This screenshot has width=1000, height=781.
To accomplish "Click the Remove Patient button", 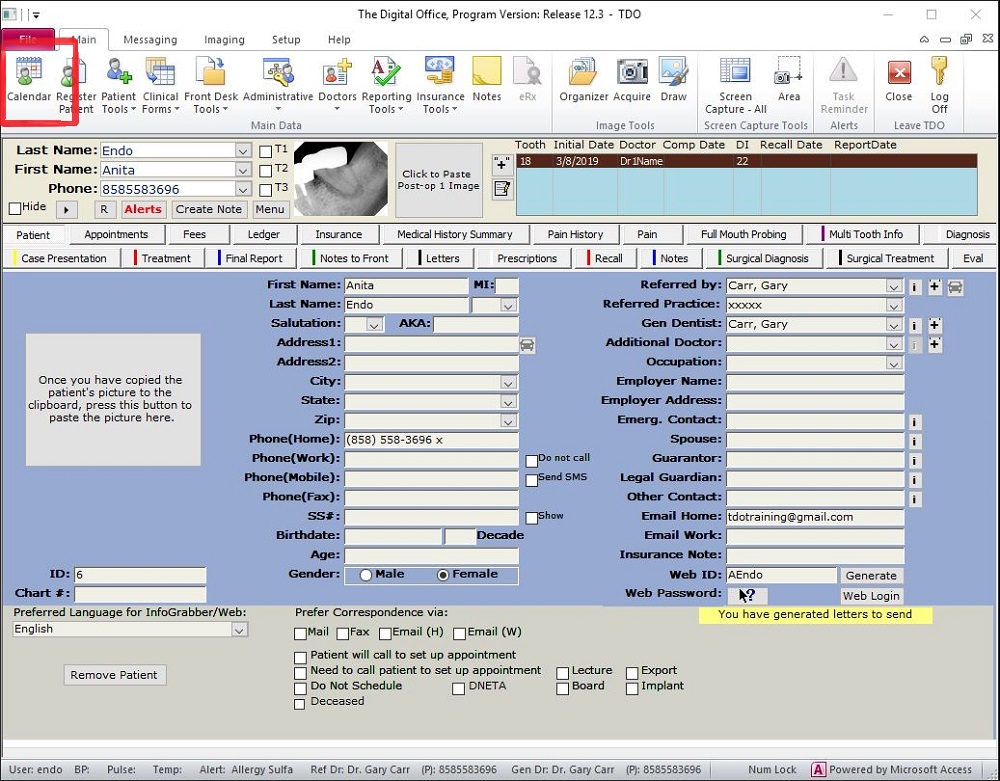I will pyautogui.click(x=114, y=675).
